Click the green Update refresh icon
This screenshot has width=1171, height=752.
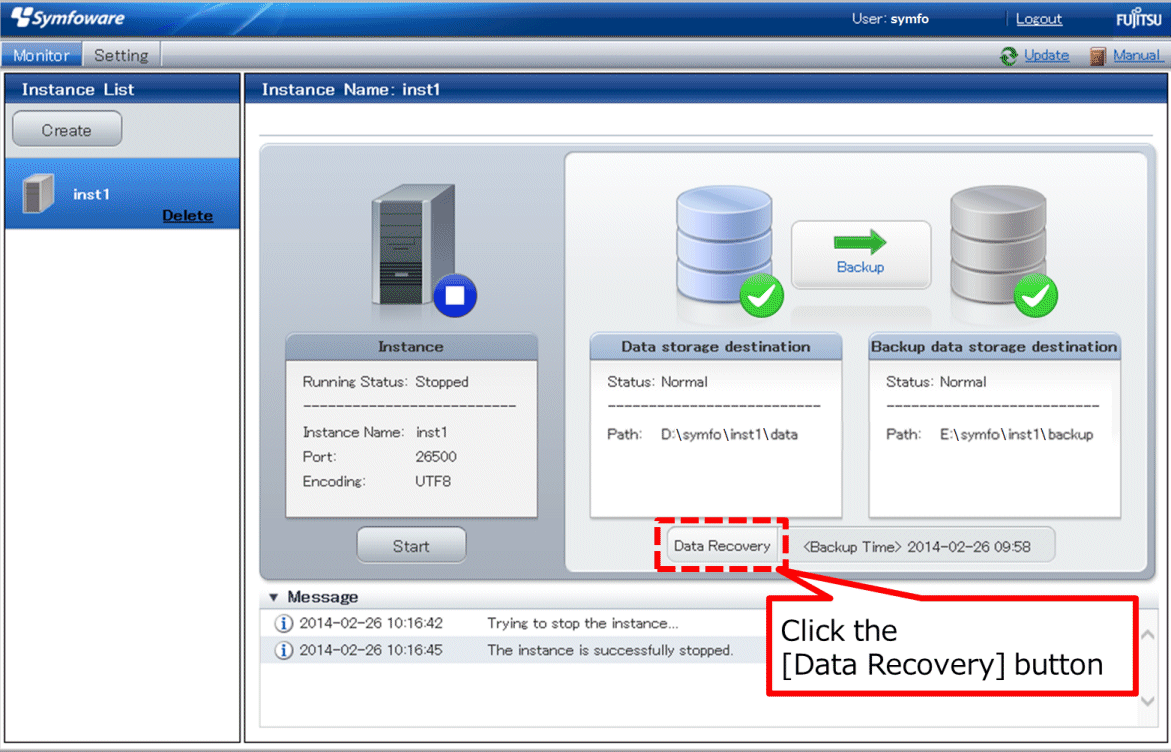pos(1009,56)
